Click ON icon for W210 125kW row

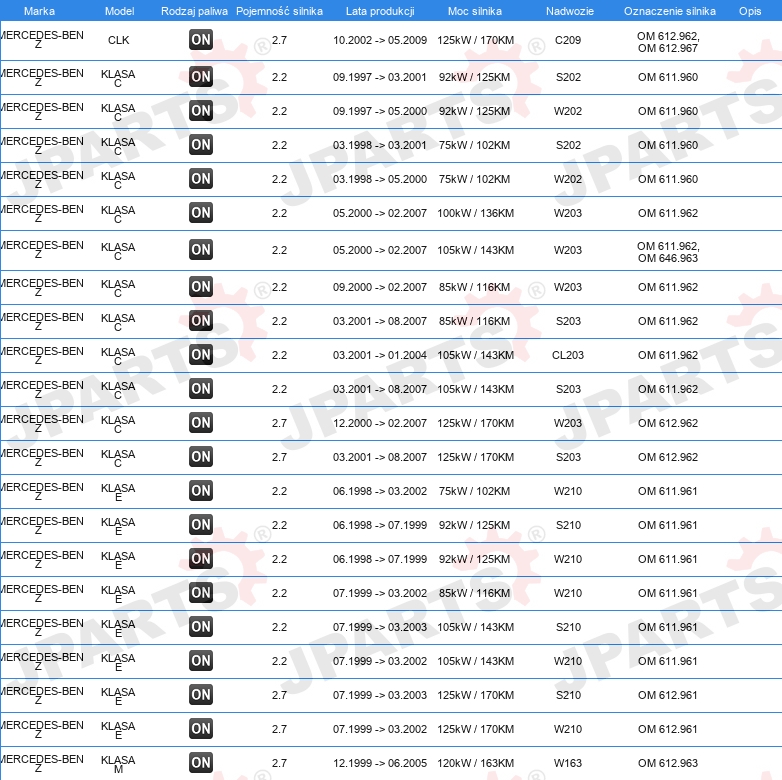pos(201,729)
